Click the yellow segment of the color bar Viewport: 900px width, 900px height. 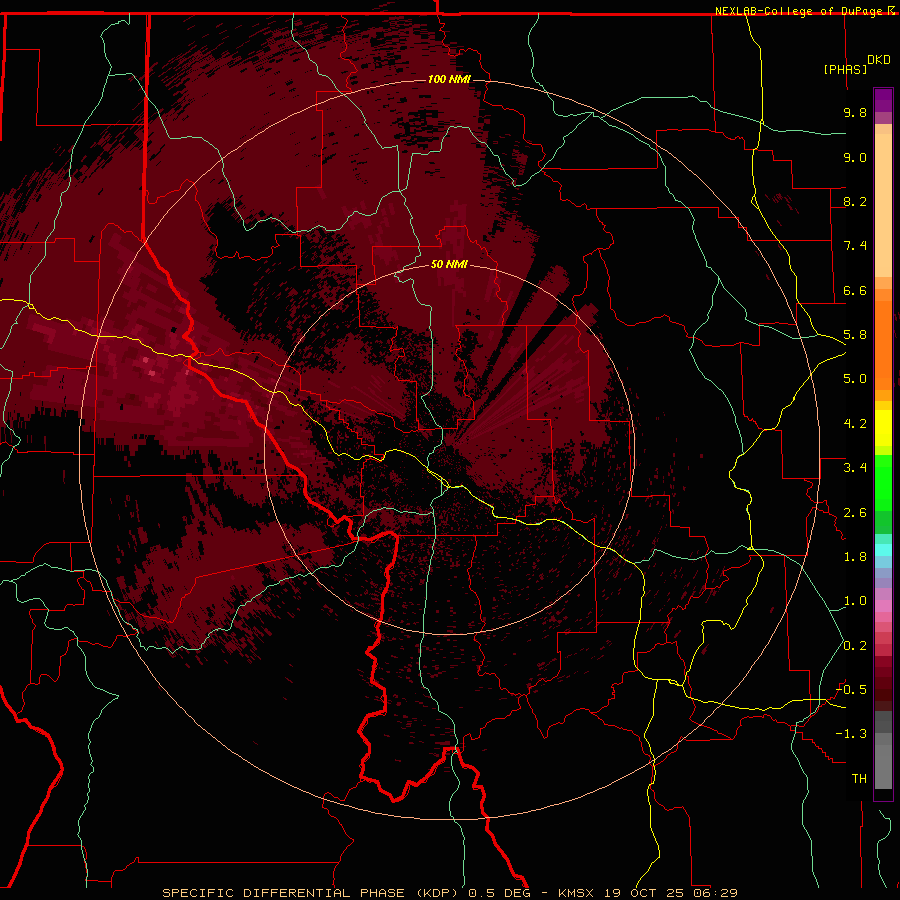coord(883,428)
